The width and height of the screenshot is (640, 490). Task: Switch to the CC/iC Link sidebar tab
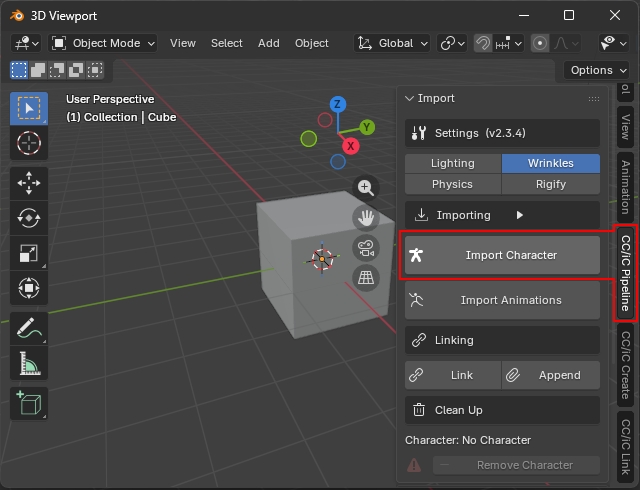[625, 447]
